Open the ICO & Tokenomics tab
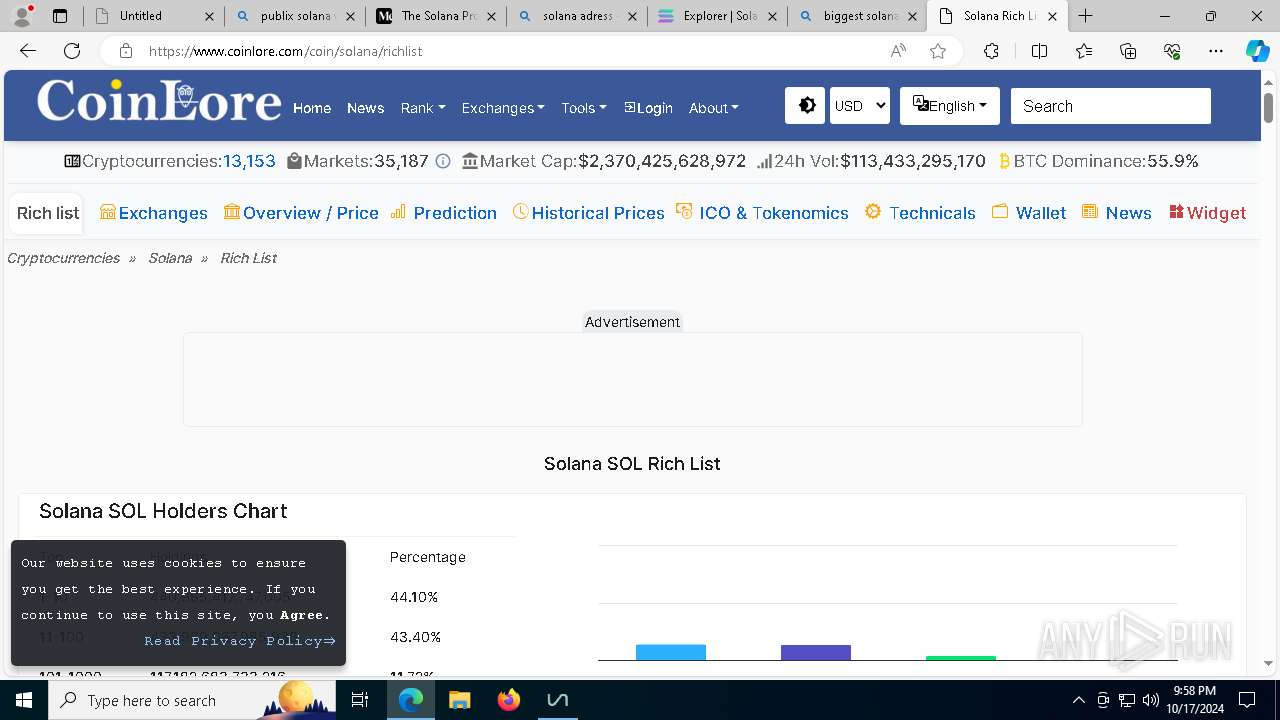Viewport: 1280px width, 720px height. (x=762, y=213)
